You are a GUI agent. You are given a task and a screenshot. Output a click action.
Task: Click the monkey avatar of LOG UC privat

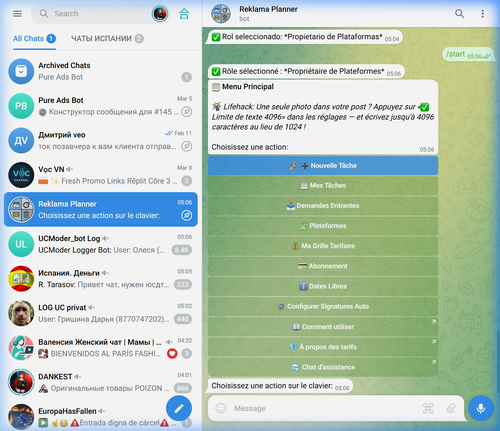tap(21, 313)
